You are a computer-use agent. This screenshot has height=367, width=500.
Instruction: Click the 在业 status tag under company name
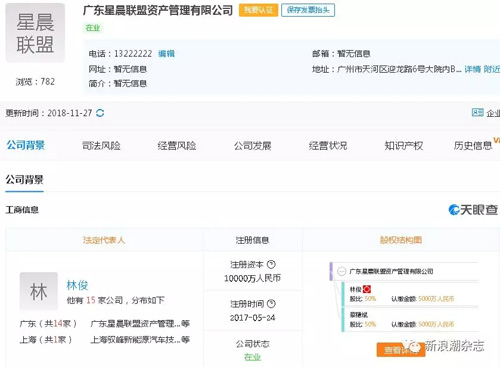[x=93, y=28]
